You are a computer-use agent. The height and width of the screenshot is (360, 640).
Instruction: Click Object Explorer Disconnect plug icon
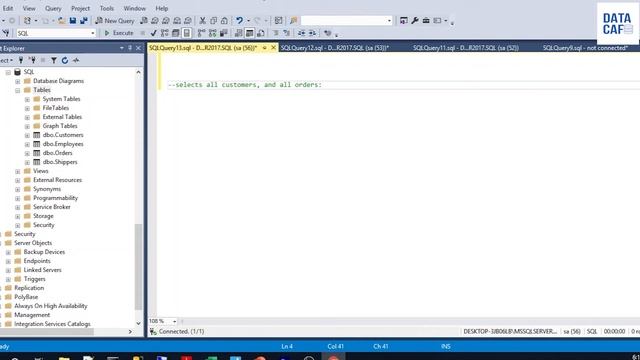(32, 60)
